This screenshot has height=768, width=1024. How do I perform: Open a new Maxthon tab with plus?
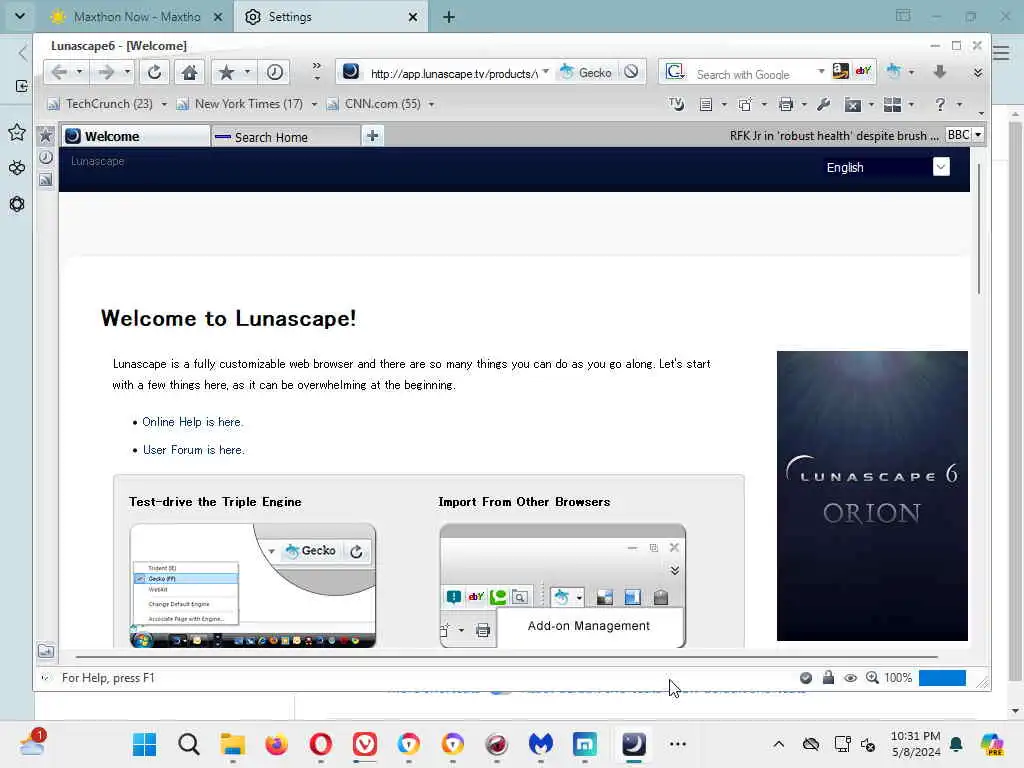pyautogui.click(x=449, y=17)
